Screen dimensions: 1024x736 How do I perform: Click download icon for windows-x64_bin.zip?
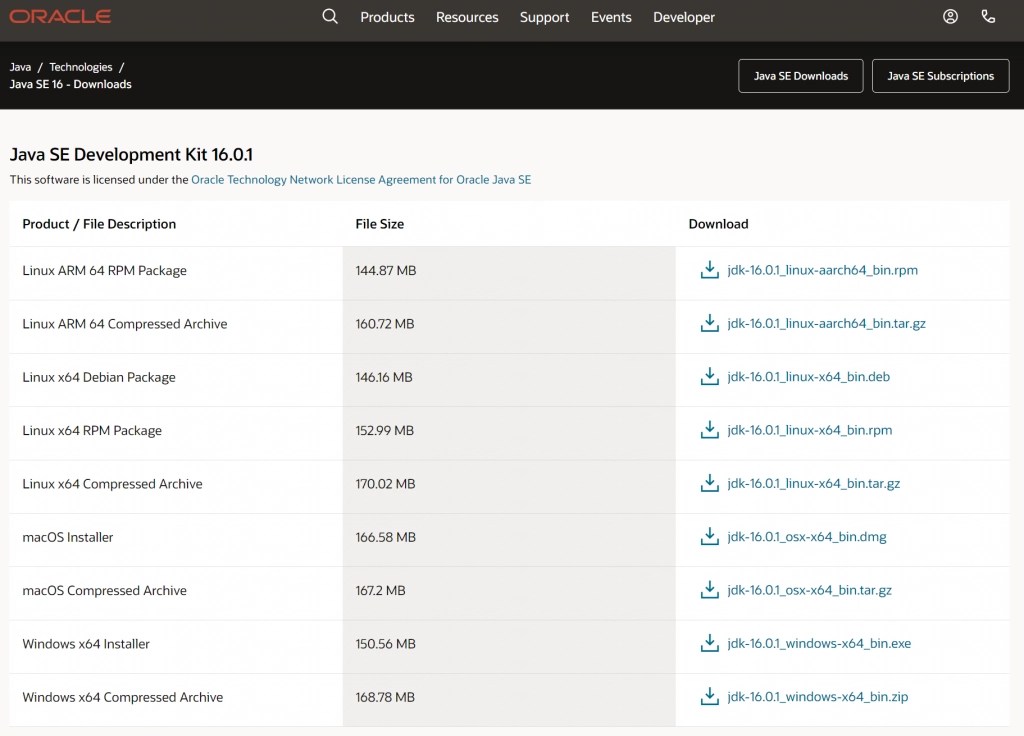[x=709, y=697]
